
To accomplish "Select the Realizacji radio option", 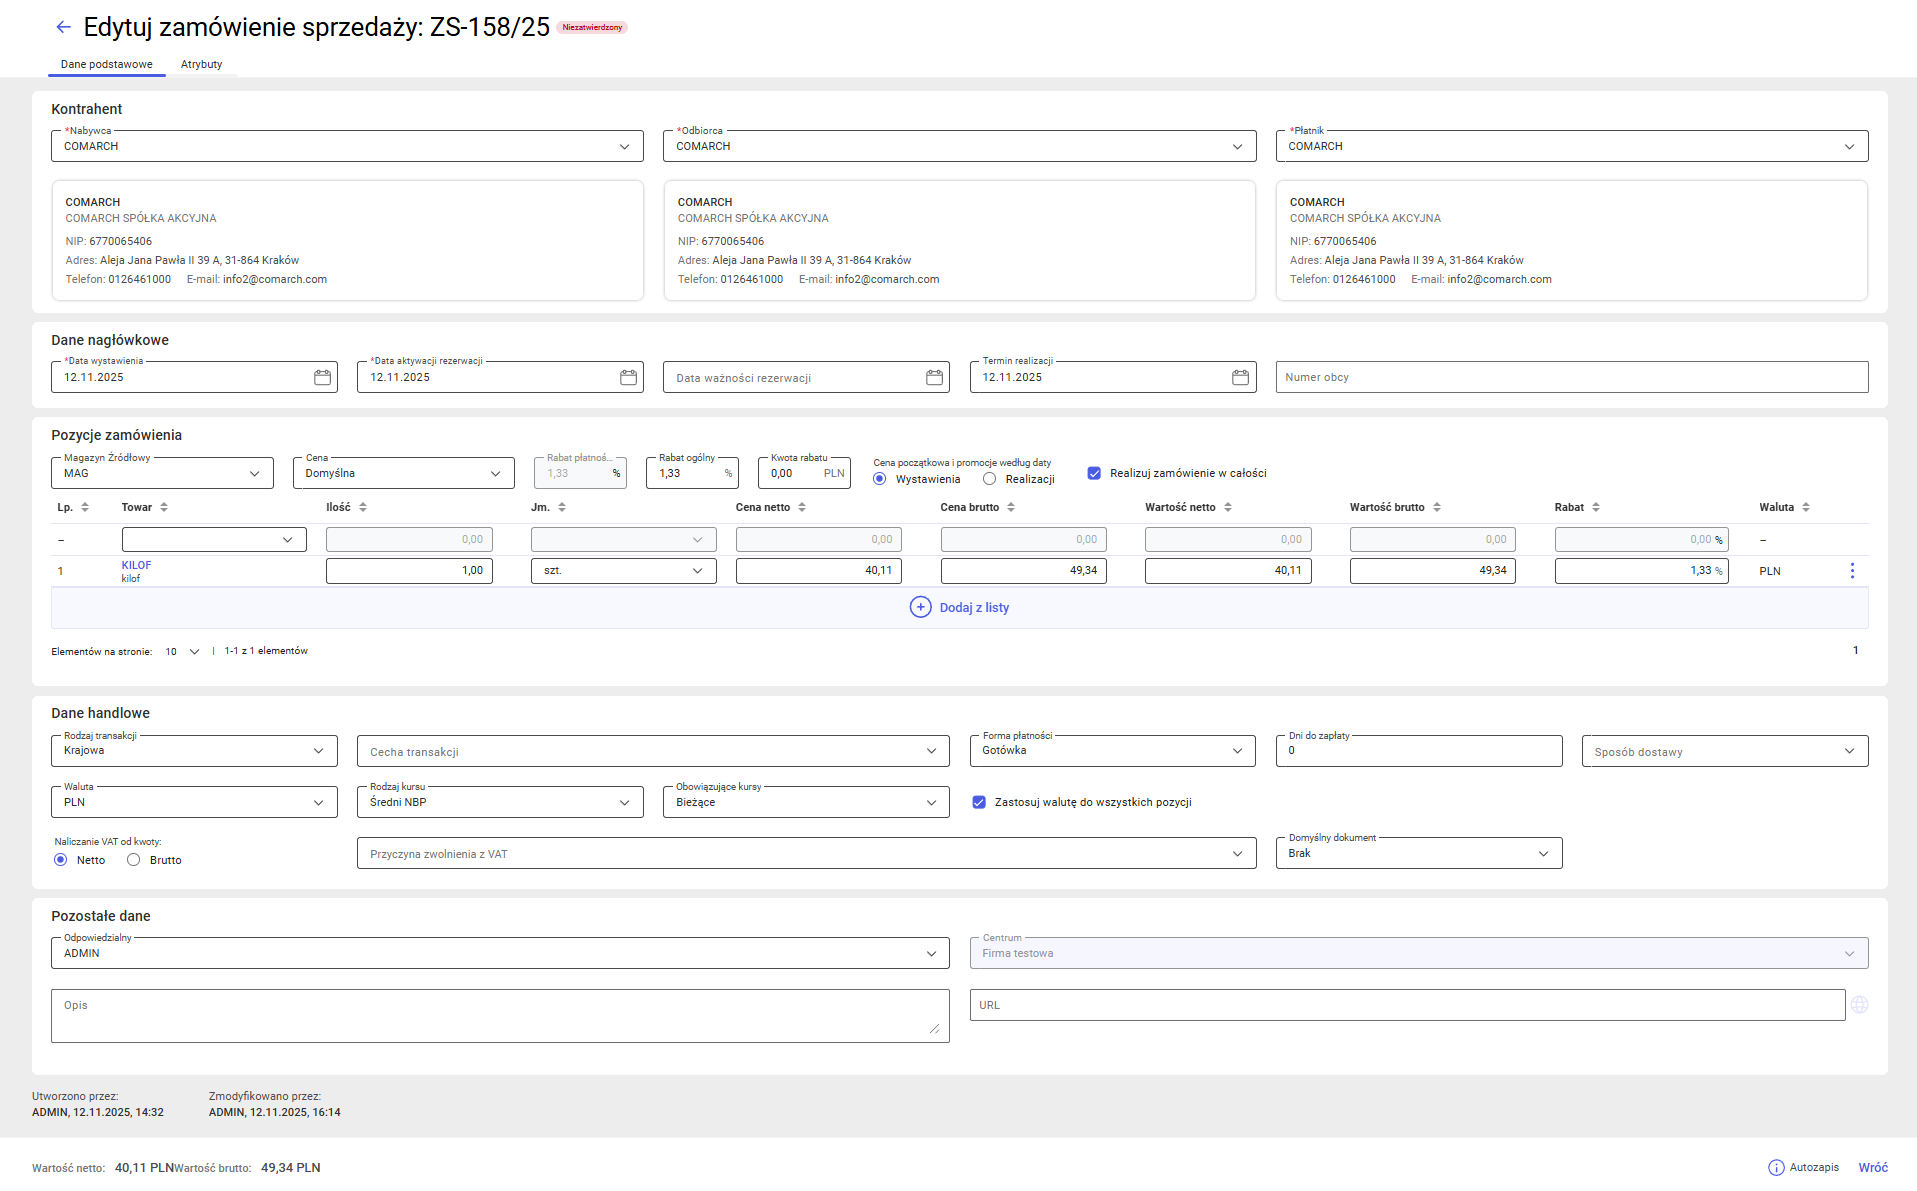I will point(989,479).
